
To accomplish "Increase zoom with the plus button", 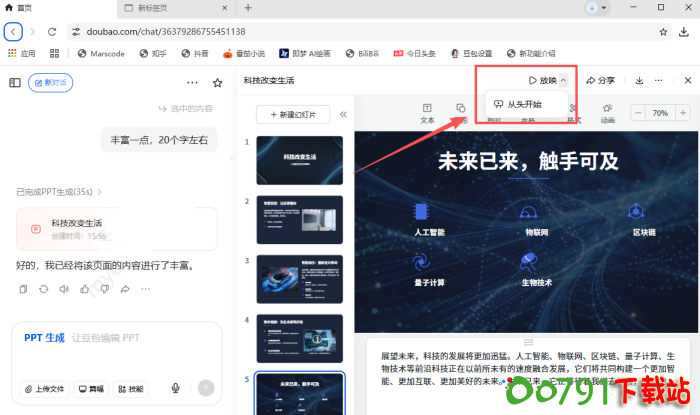I will pos(683,113).
